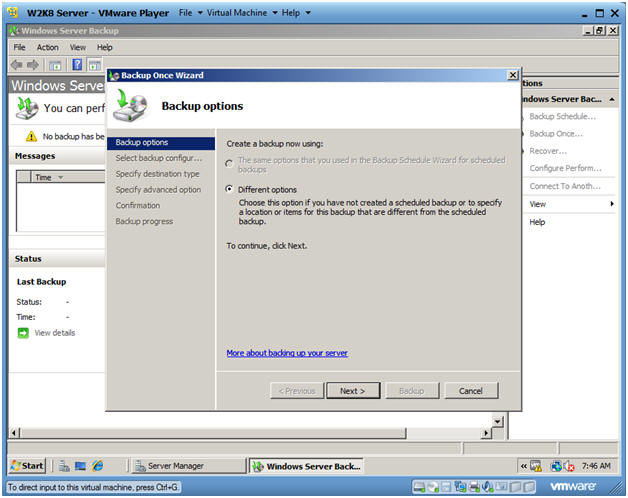Image resolution: width=628 pixels, height=498 pixels.
Task: Click the VMware printer status icon
Action: point(474,487)
